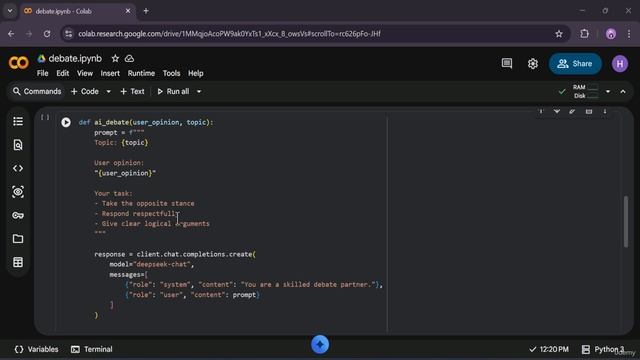The height and width of the screenshot is (360, 640).
Task: Open the RAM/Disk runtime dropdown arrow
Action: [608, 91]
